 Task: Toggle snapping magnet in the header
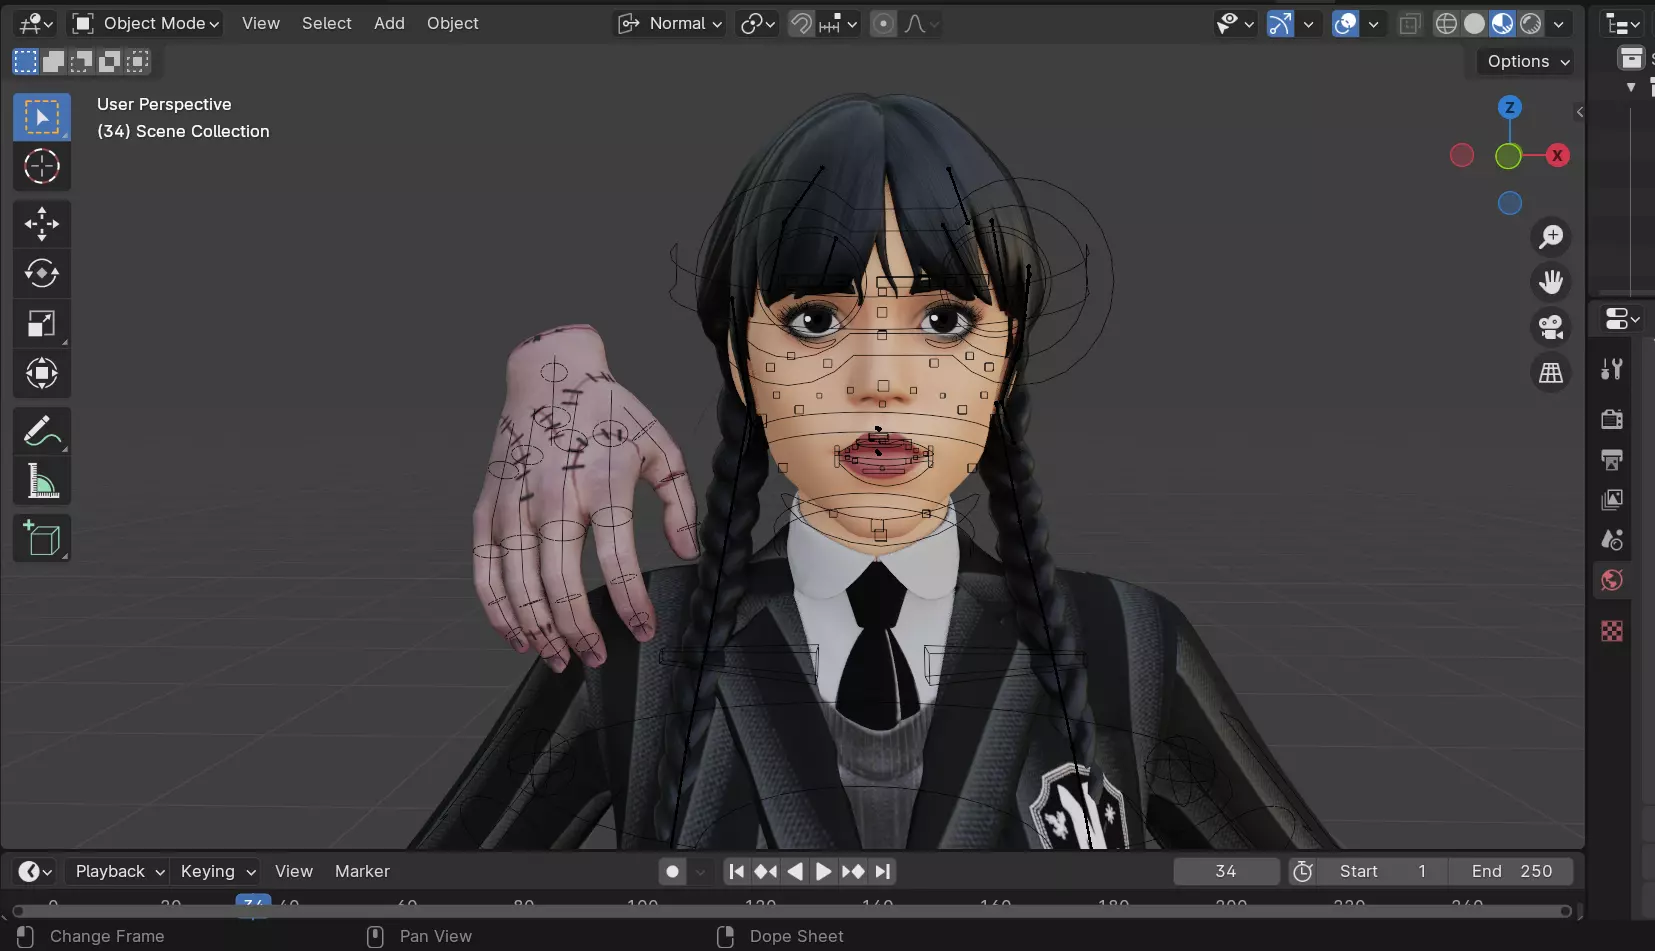[801, 23]
